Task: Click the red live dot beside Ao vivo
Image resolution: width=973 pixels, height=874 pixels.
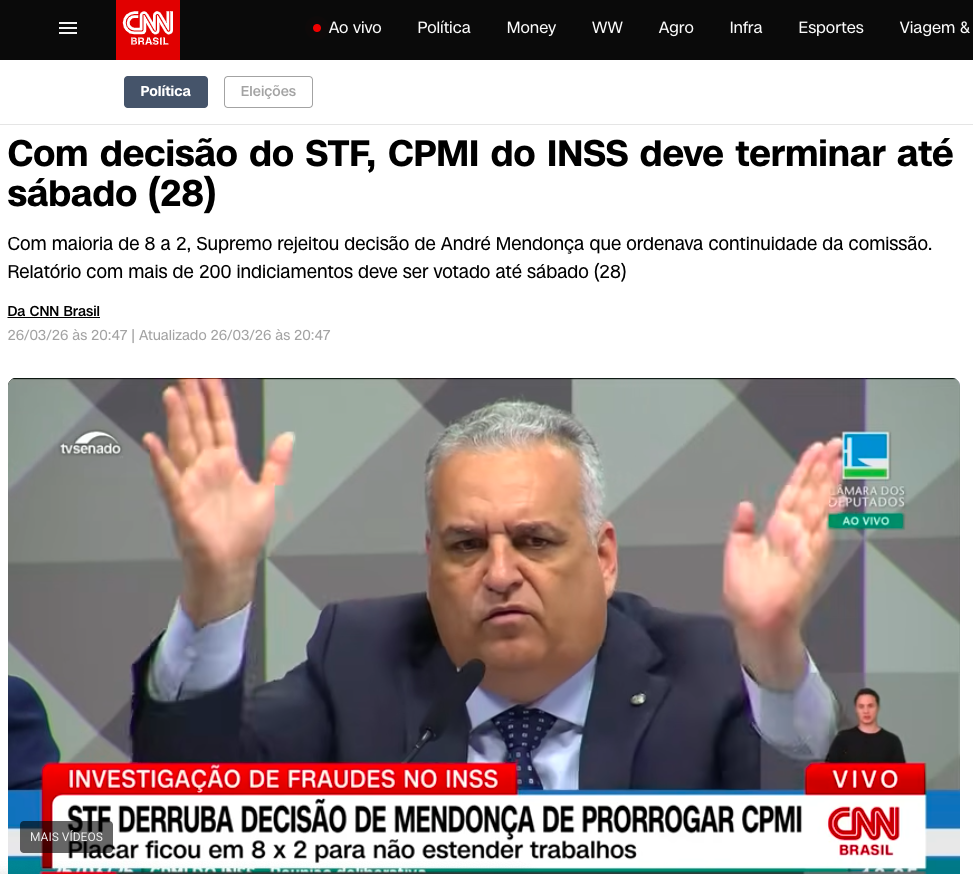Action: [x=316, y=28]
